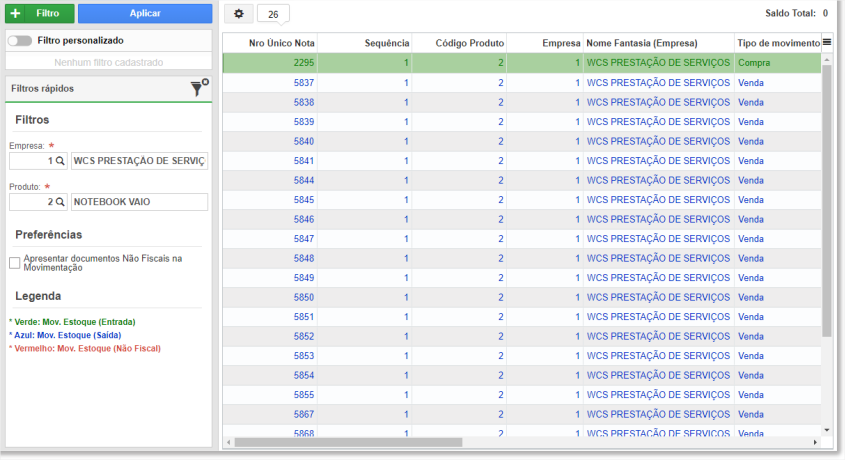
Task: Open the grid column menu icon
Action: 827,42
